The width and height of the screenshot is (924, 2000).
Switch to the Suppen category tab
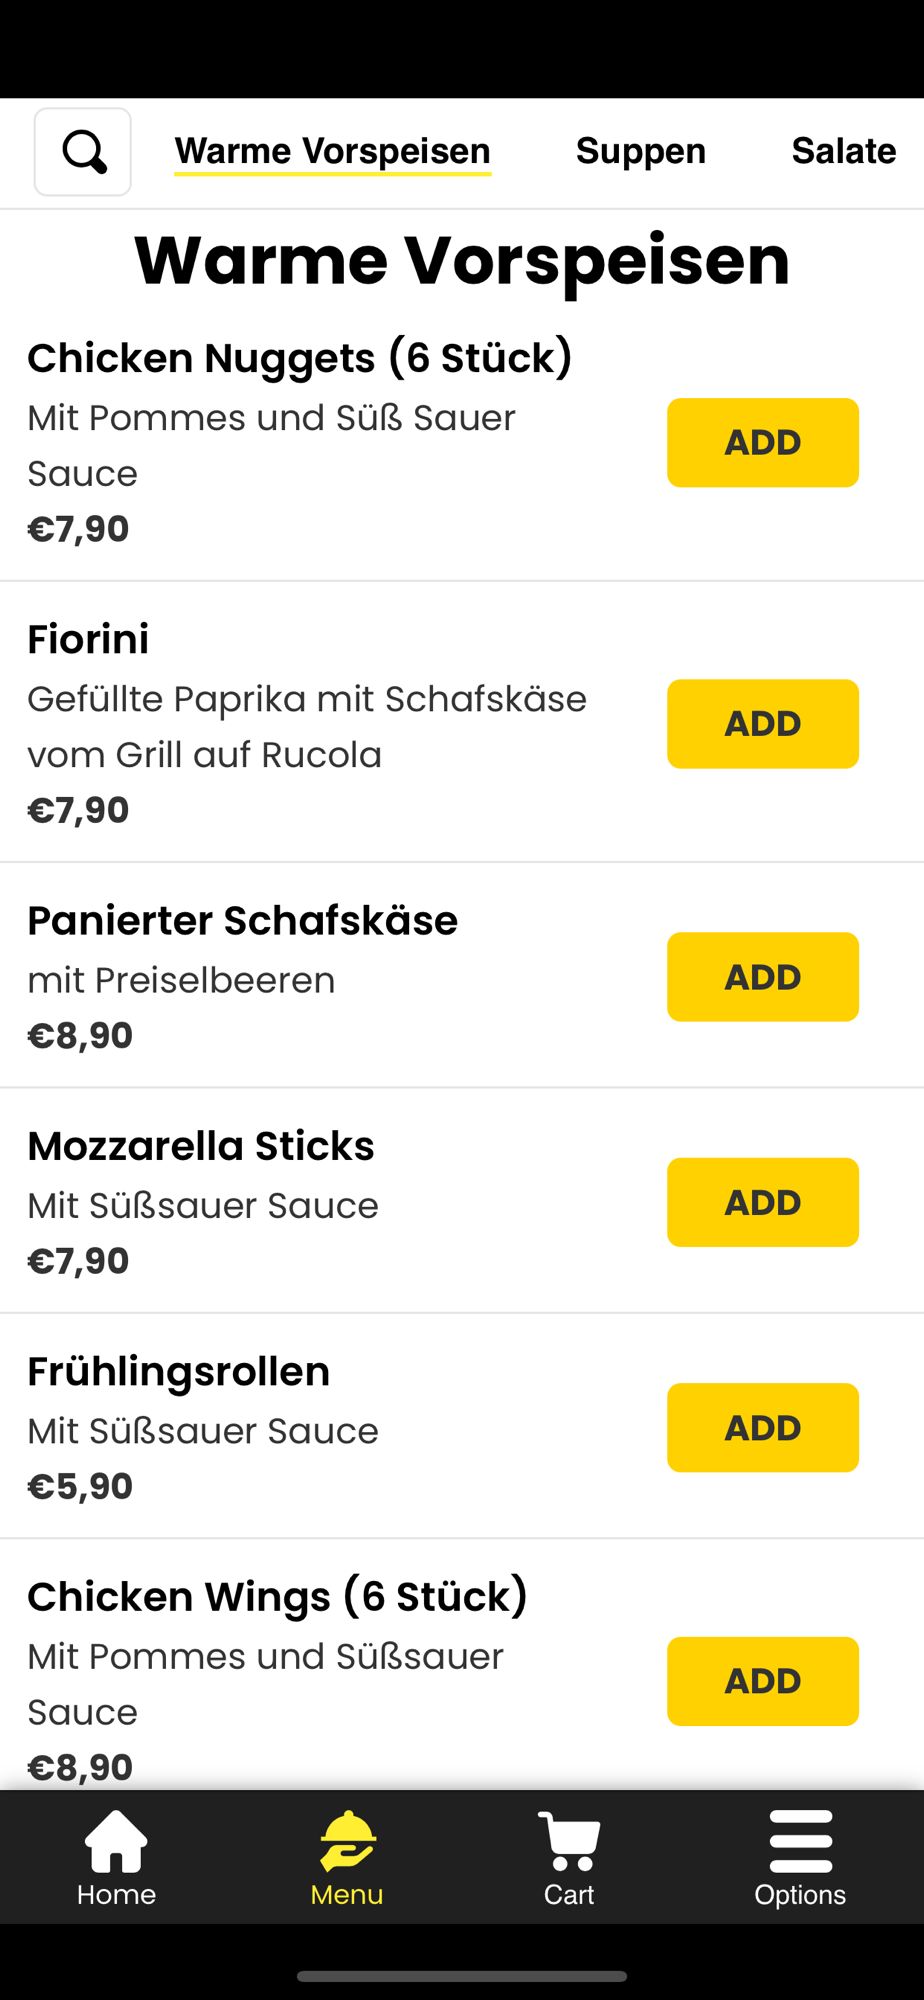click(x=641, y=151)
